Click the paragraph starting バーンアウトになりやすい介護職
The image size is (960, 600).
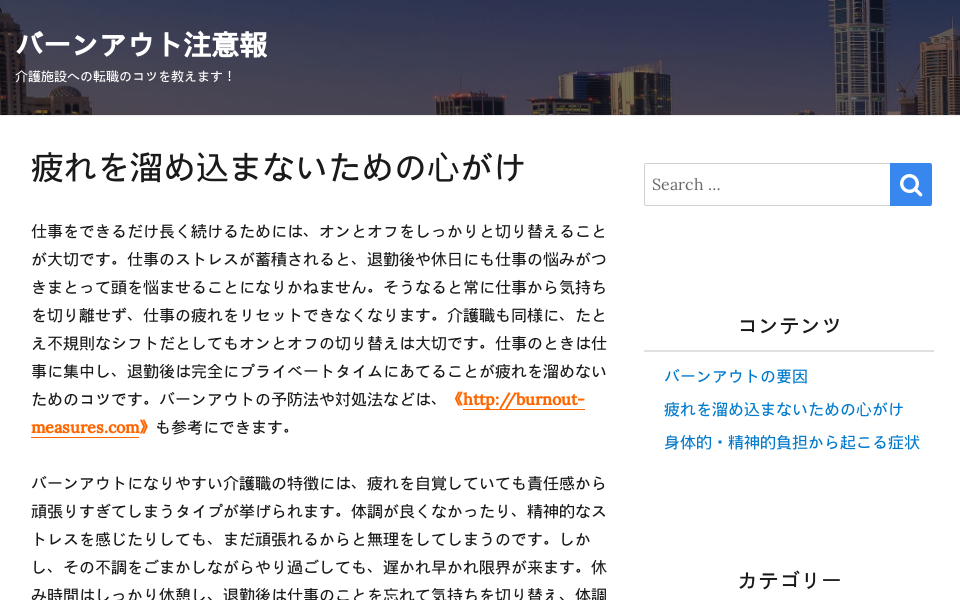pyautogui.click(x=318, y=525)
